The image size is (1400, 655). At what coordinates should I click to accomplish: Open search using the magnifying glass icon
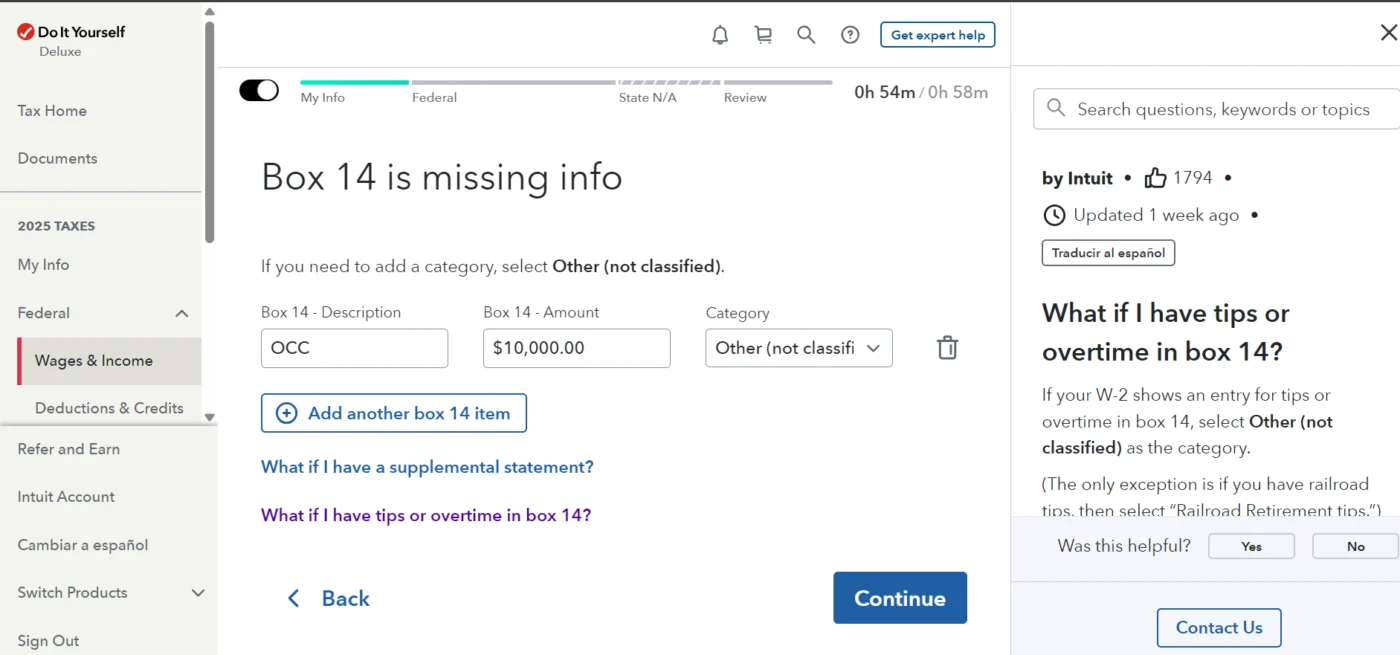pyautogui.click(x=806, y=34)
